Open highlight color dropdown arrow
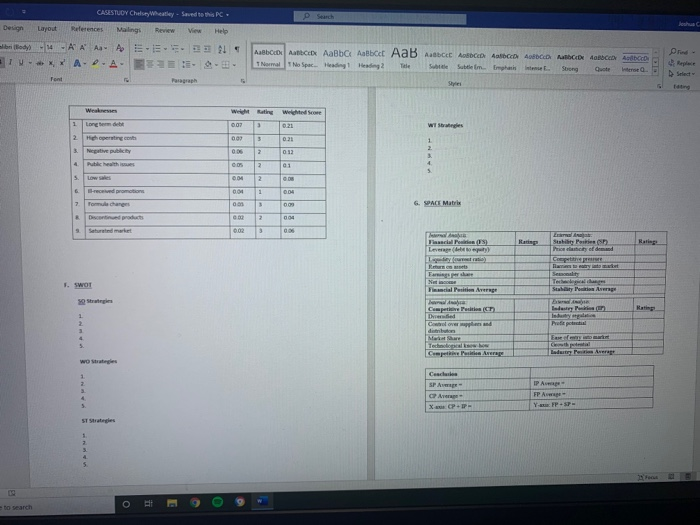The height and width of the screenshot is (525, 700). point(103,64)
